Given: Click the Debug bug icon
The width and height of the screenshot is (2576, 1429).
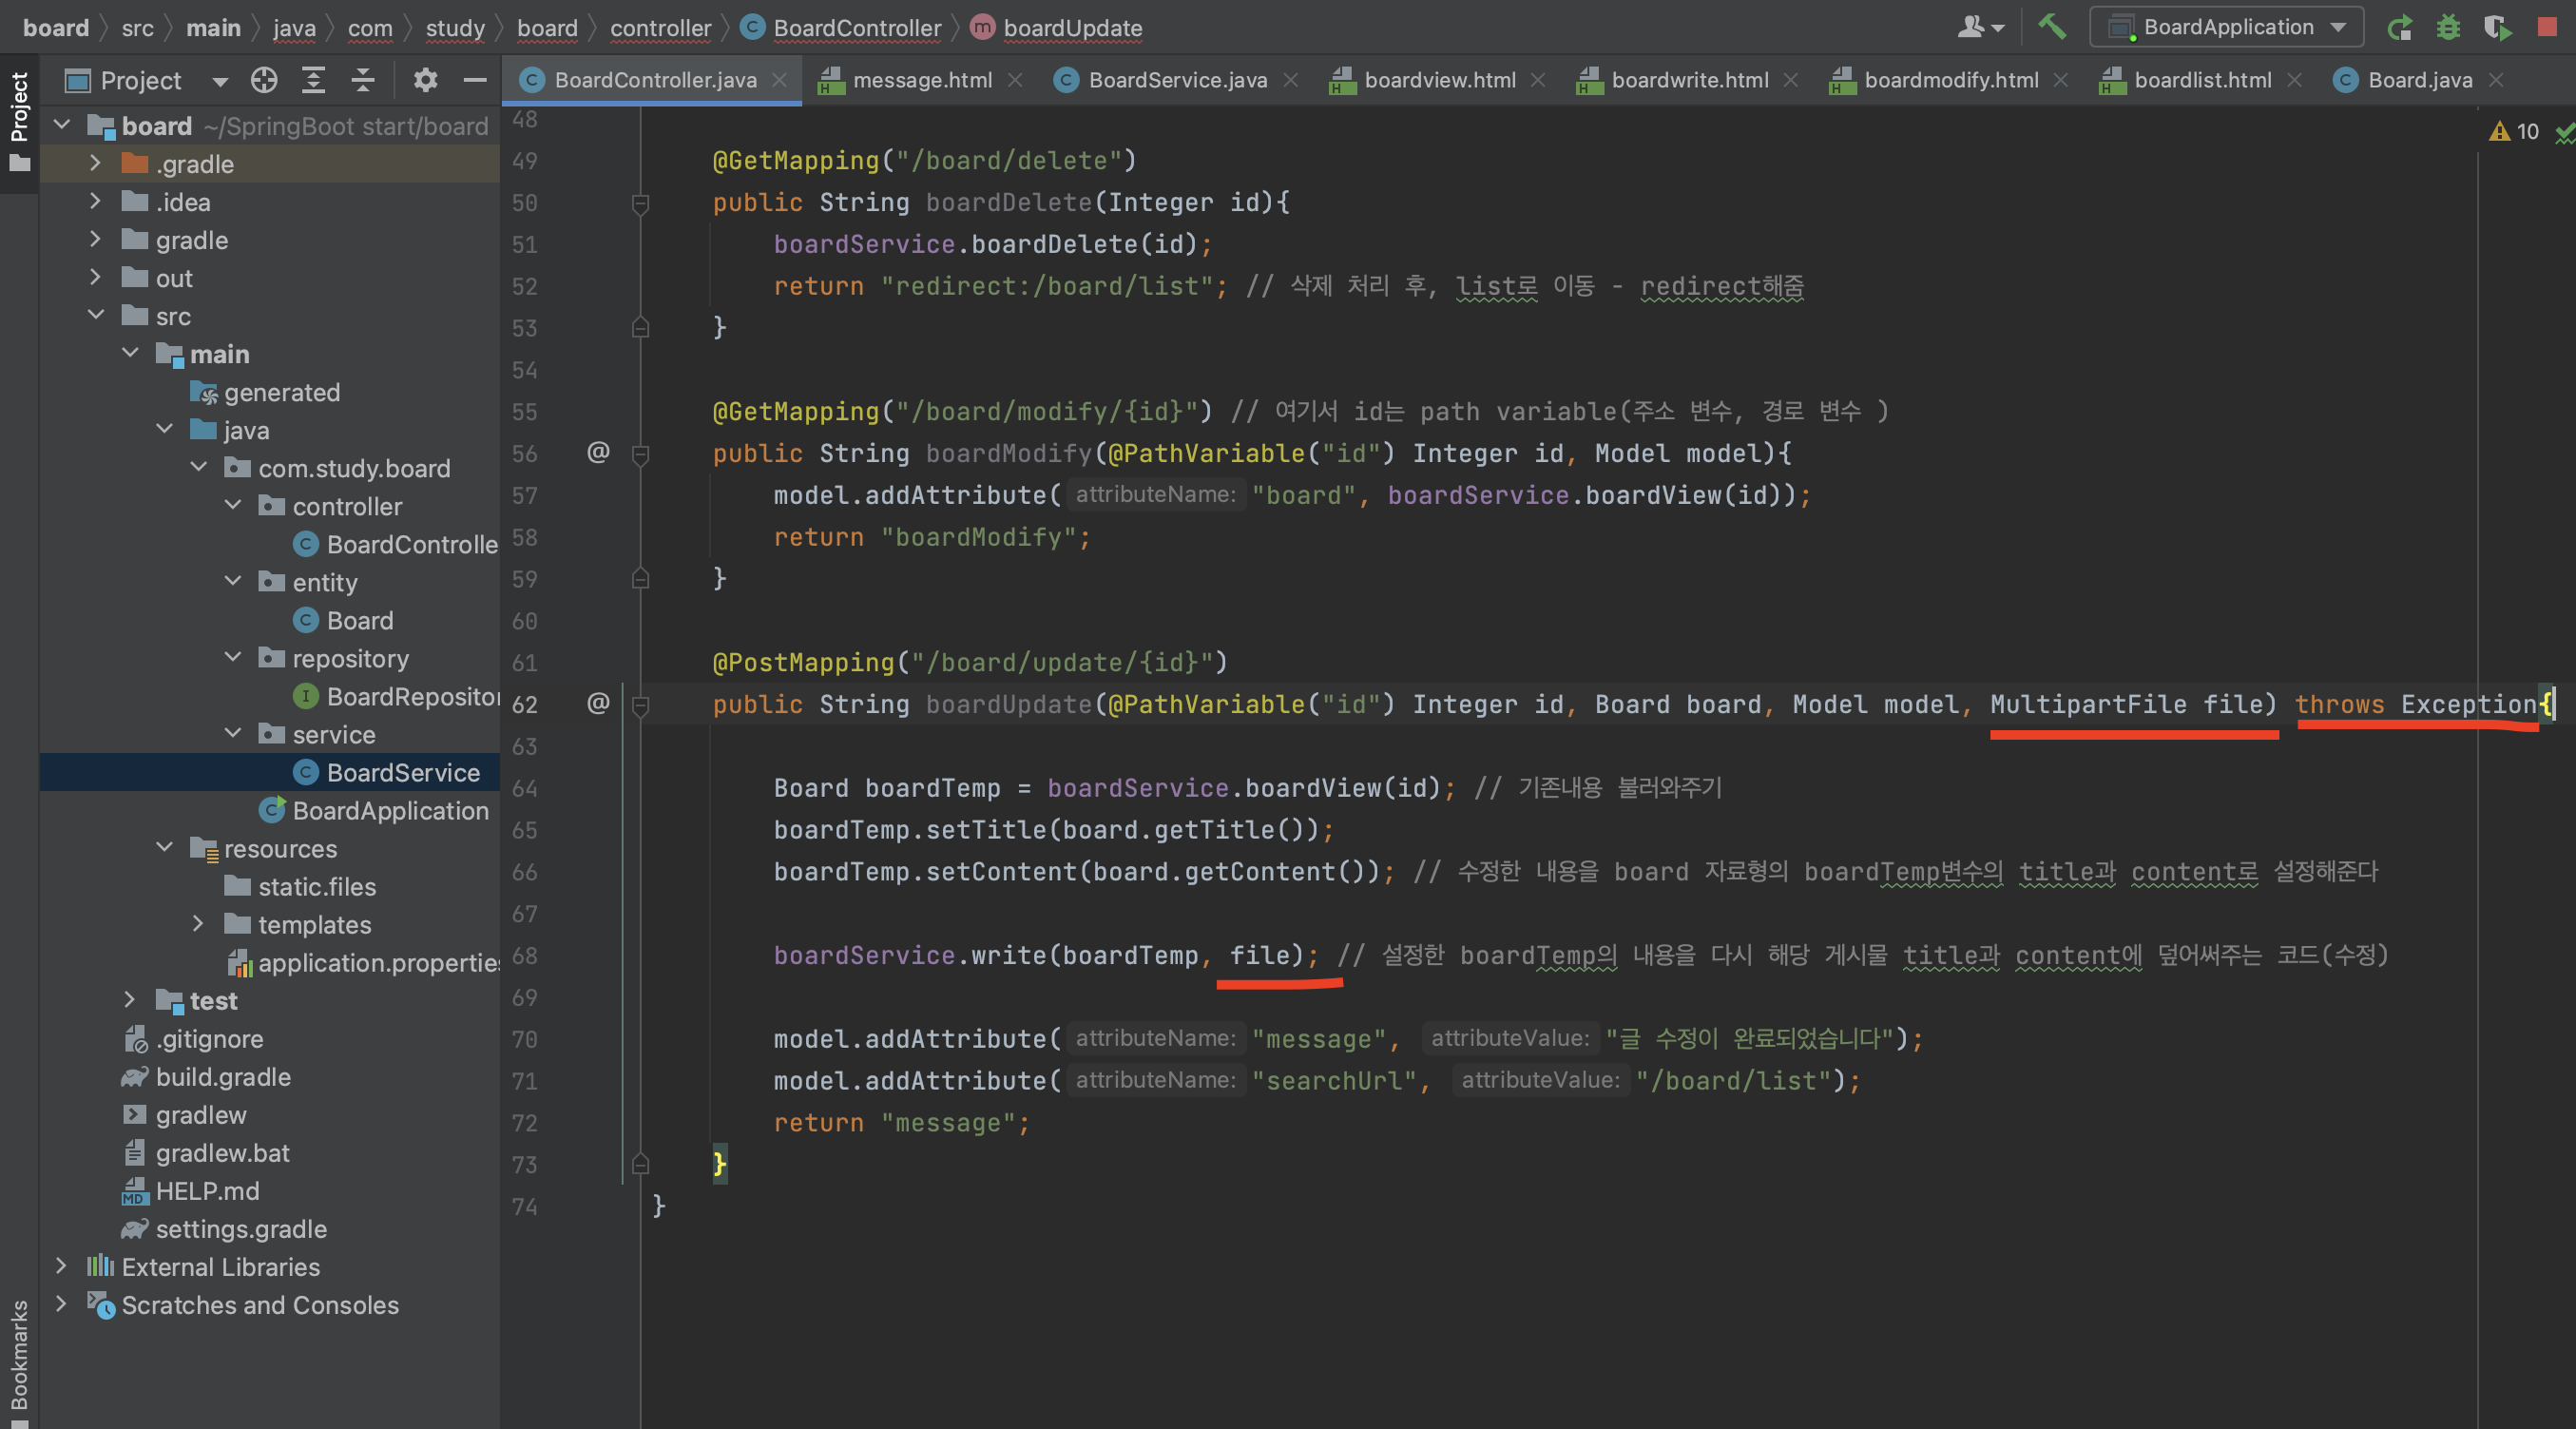Looking at the screenshot, I should click(2447, 27).
